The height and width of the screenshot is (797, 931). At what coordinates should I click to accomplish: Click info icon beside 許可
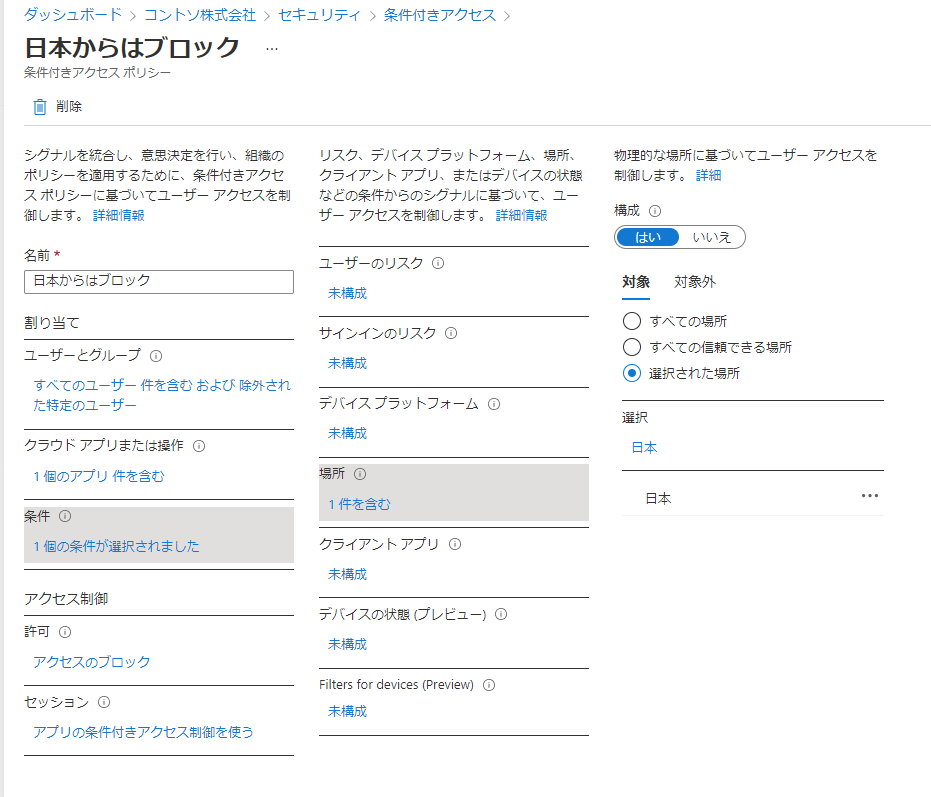(65, 632)
